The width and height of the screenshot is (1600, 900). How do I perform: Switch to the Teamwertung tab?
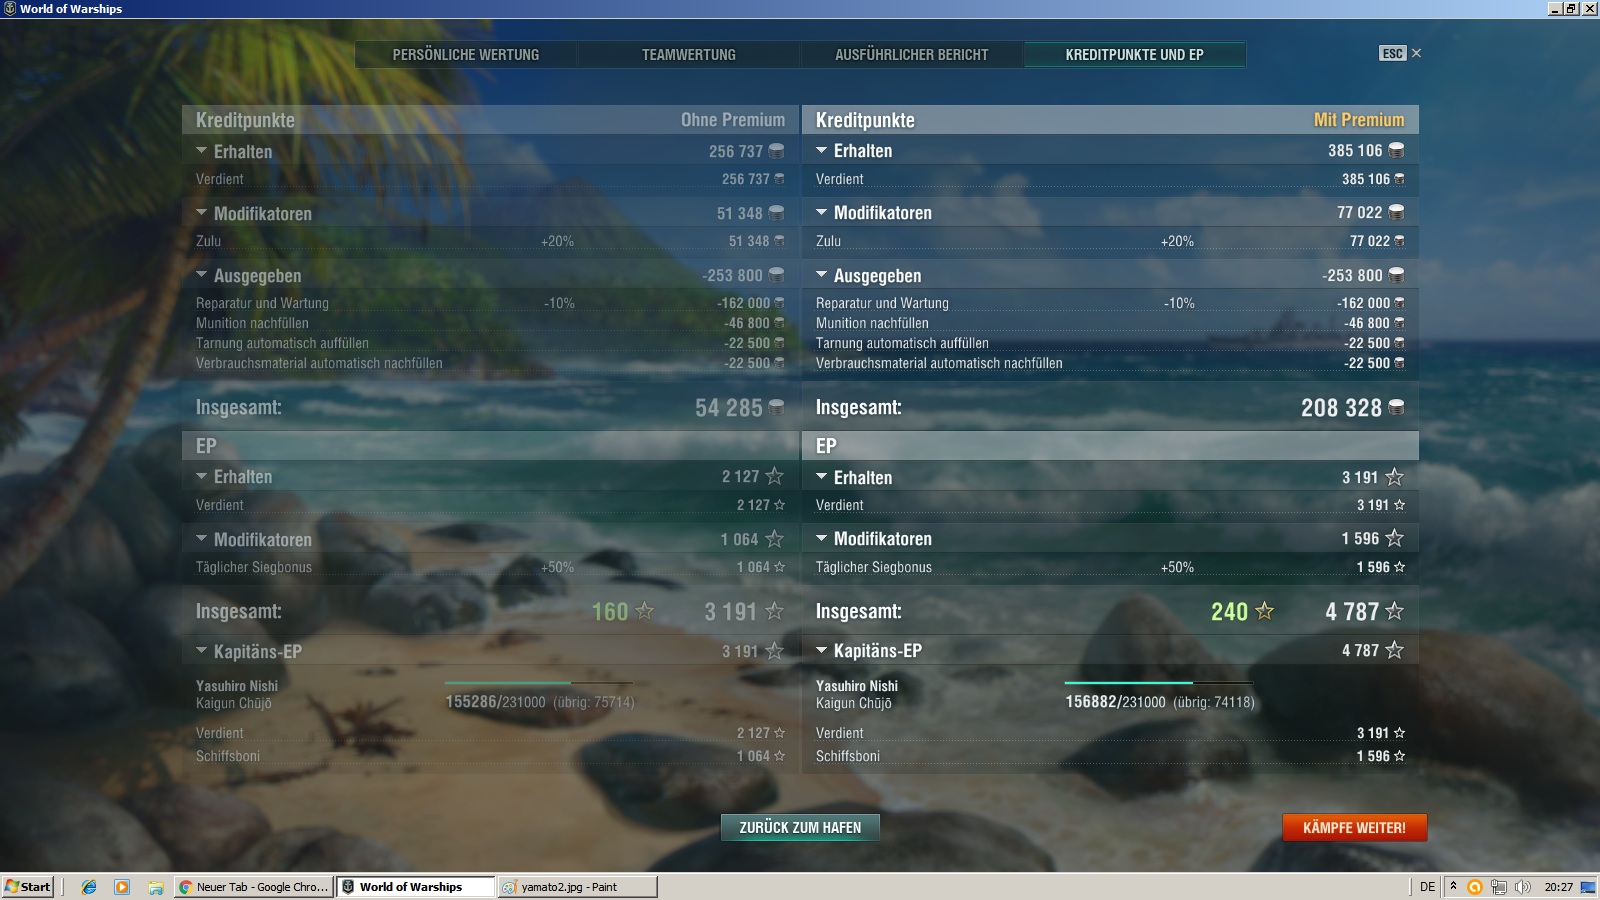coord(688,55)
